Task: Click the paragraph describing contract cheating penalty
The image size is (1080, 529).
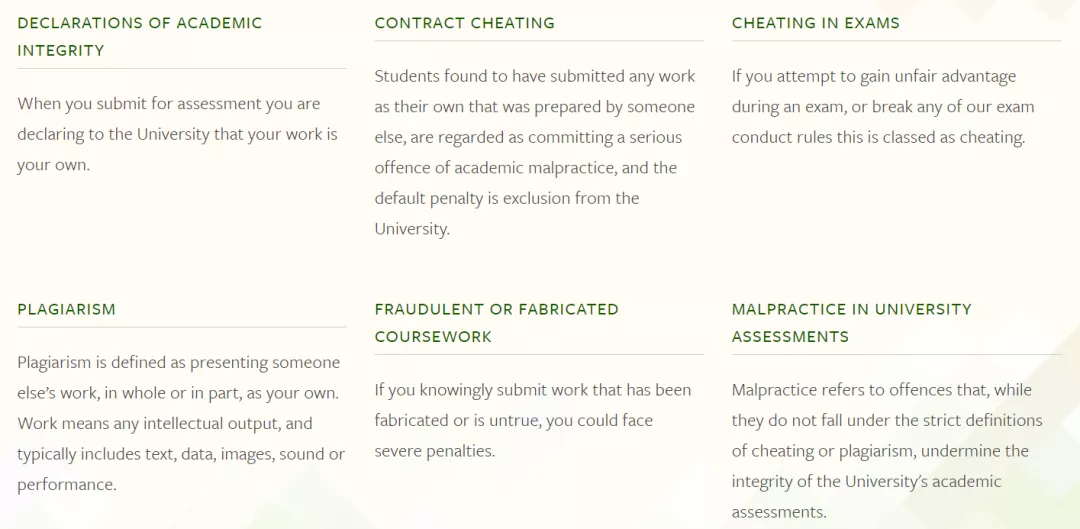Action: point(535,152)
